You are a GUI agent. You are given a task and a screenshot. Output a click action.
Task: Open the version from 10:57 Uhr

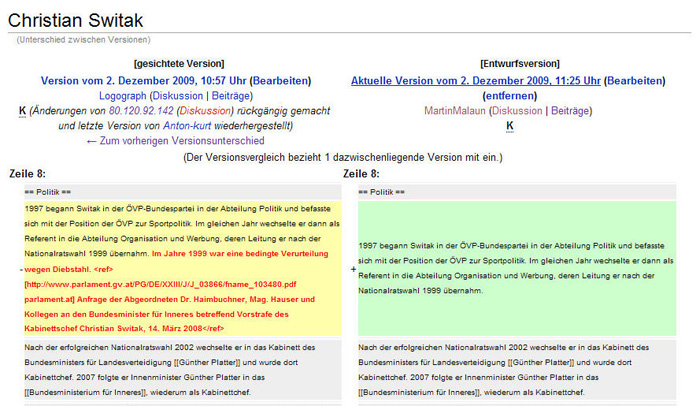point(143,80)
